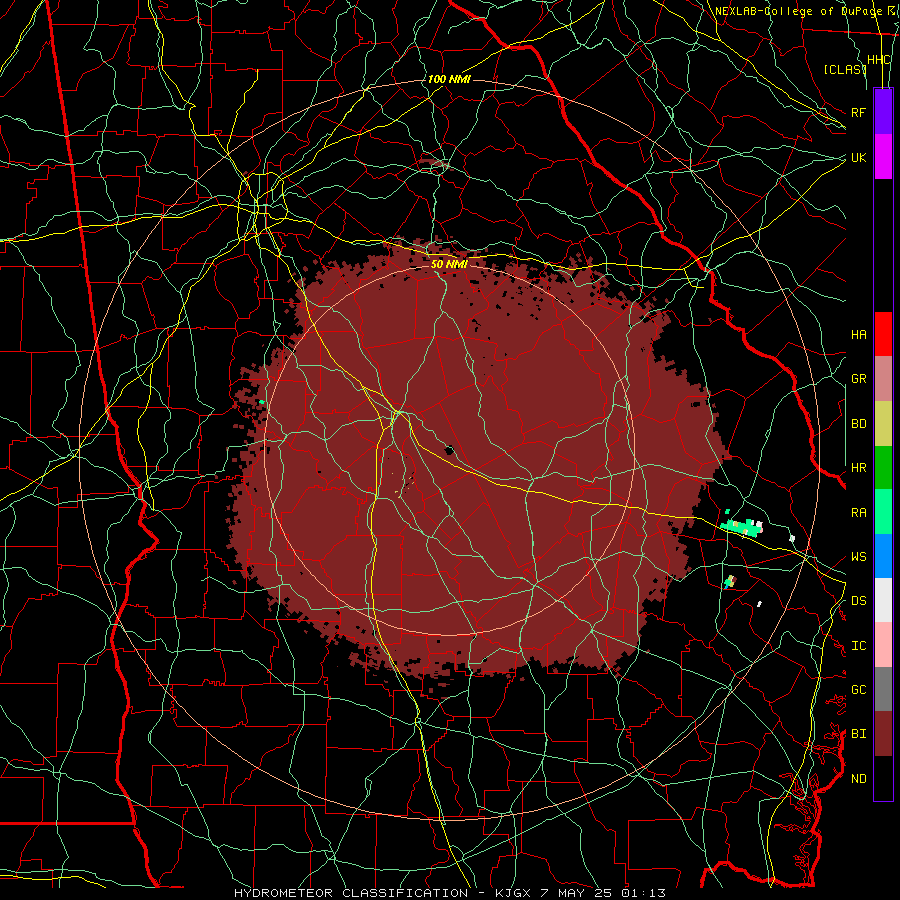Click the yellow-green BD legend swatch

point(883,423)
